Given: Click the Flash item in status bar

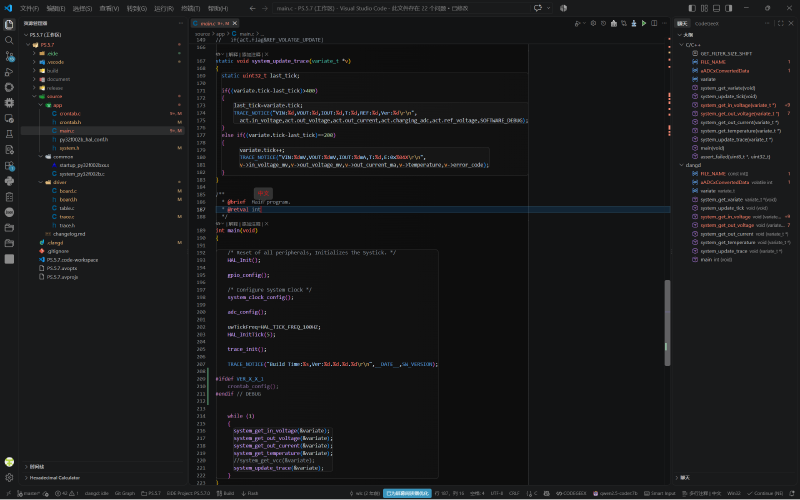Looking at the screenshot, I should 250,493.
